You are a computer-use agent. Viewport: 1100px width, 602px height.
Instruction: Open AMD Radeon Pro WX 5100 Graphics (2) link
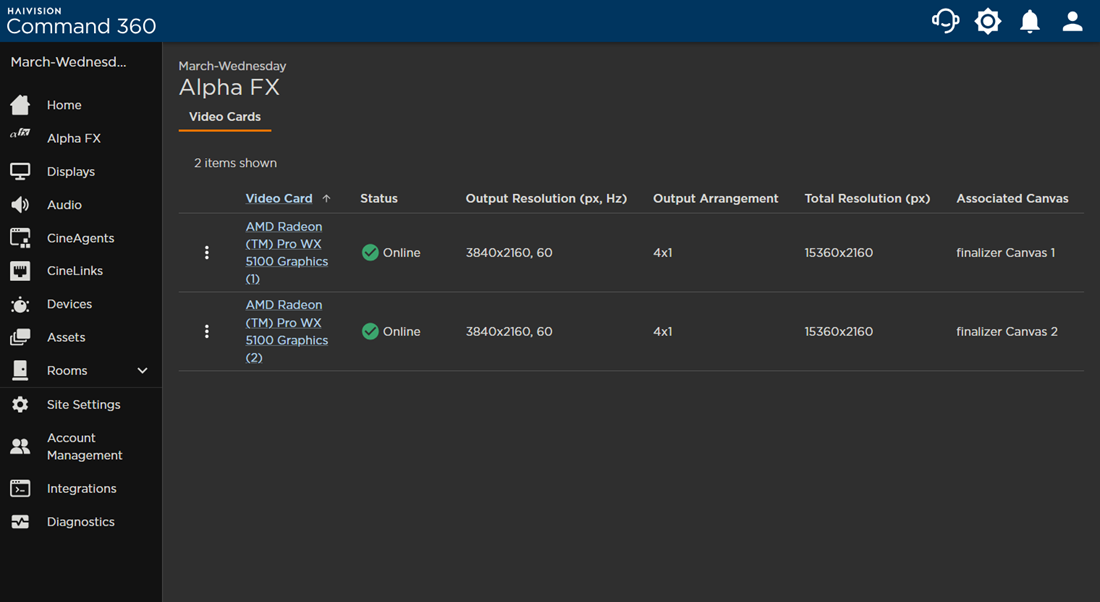tap(286, 331)
